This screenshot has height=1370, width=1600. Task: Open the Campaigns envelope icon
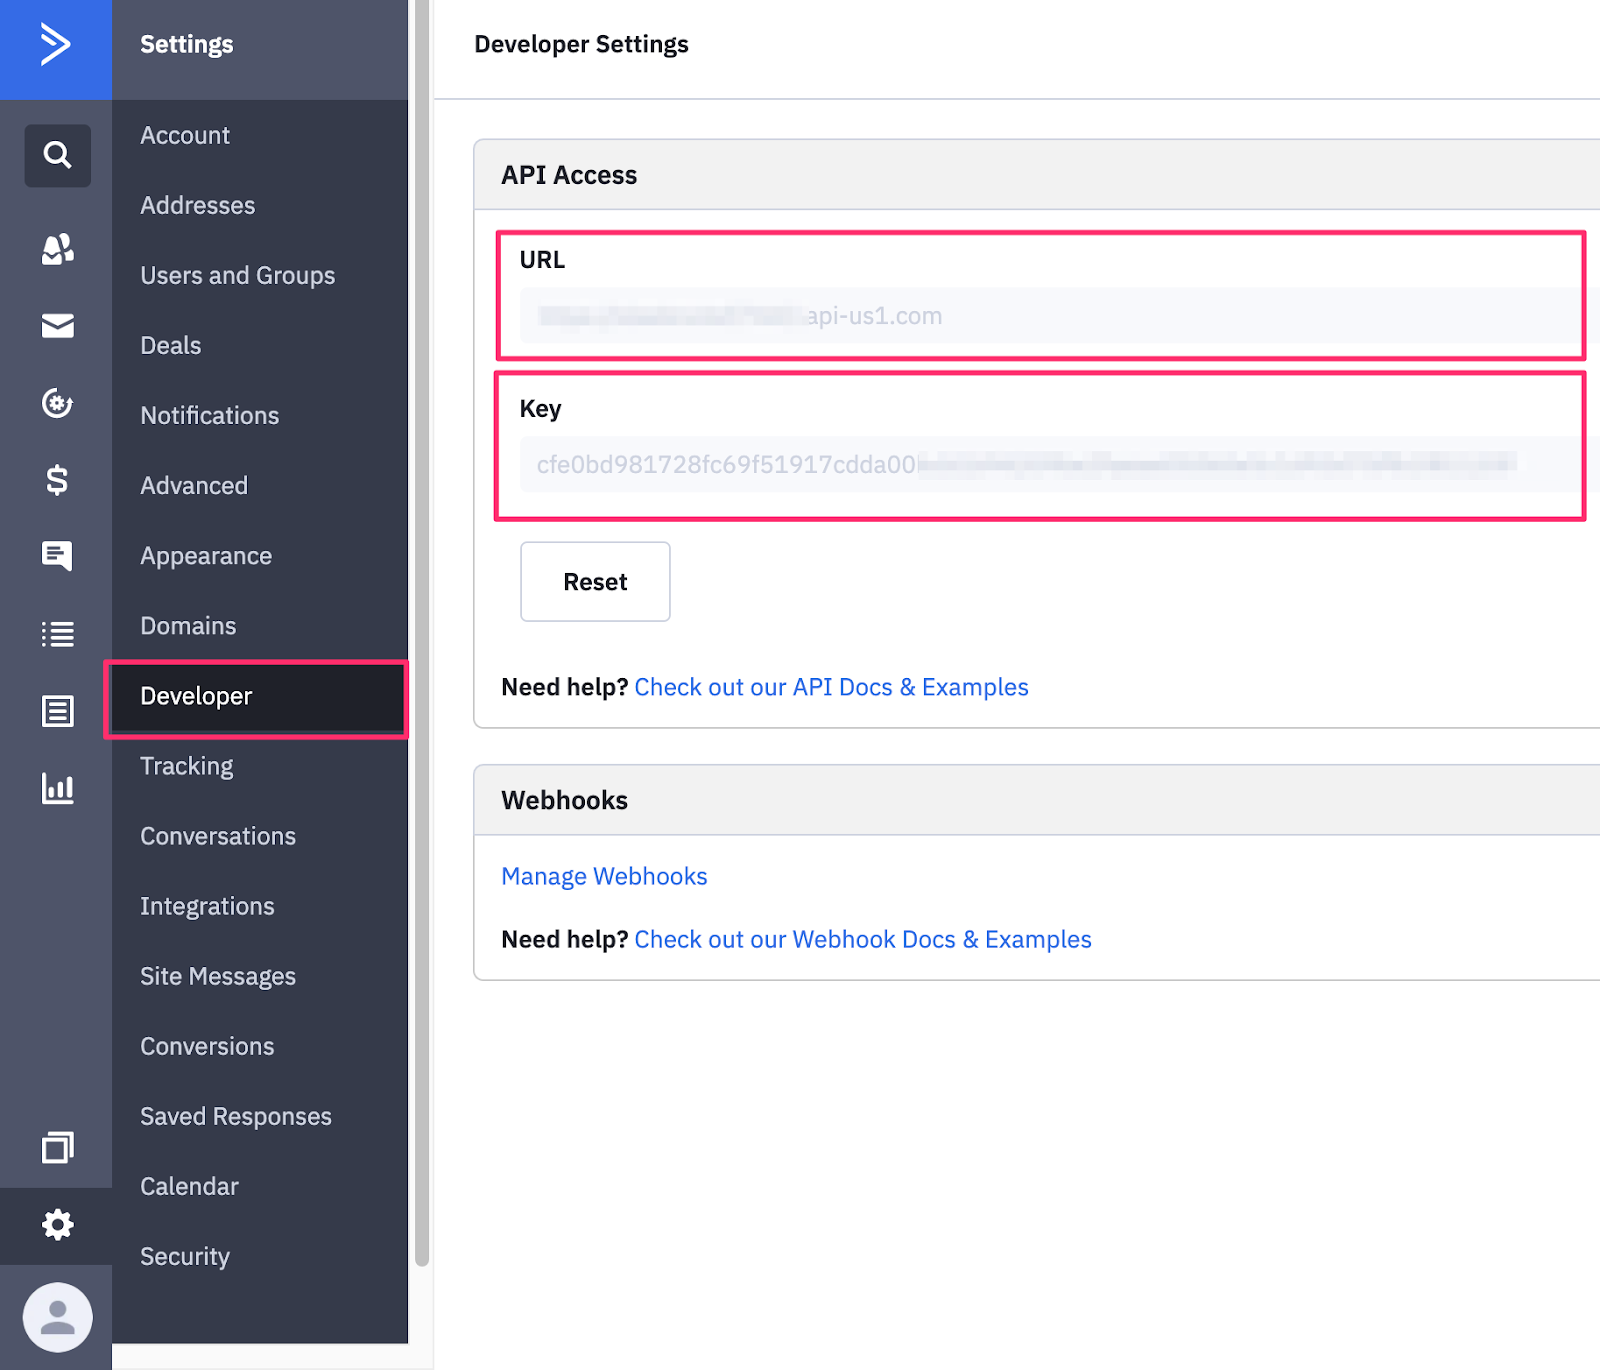[x=57, y=326]
